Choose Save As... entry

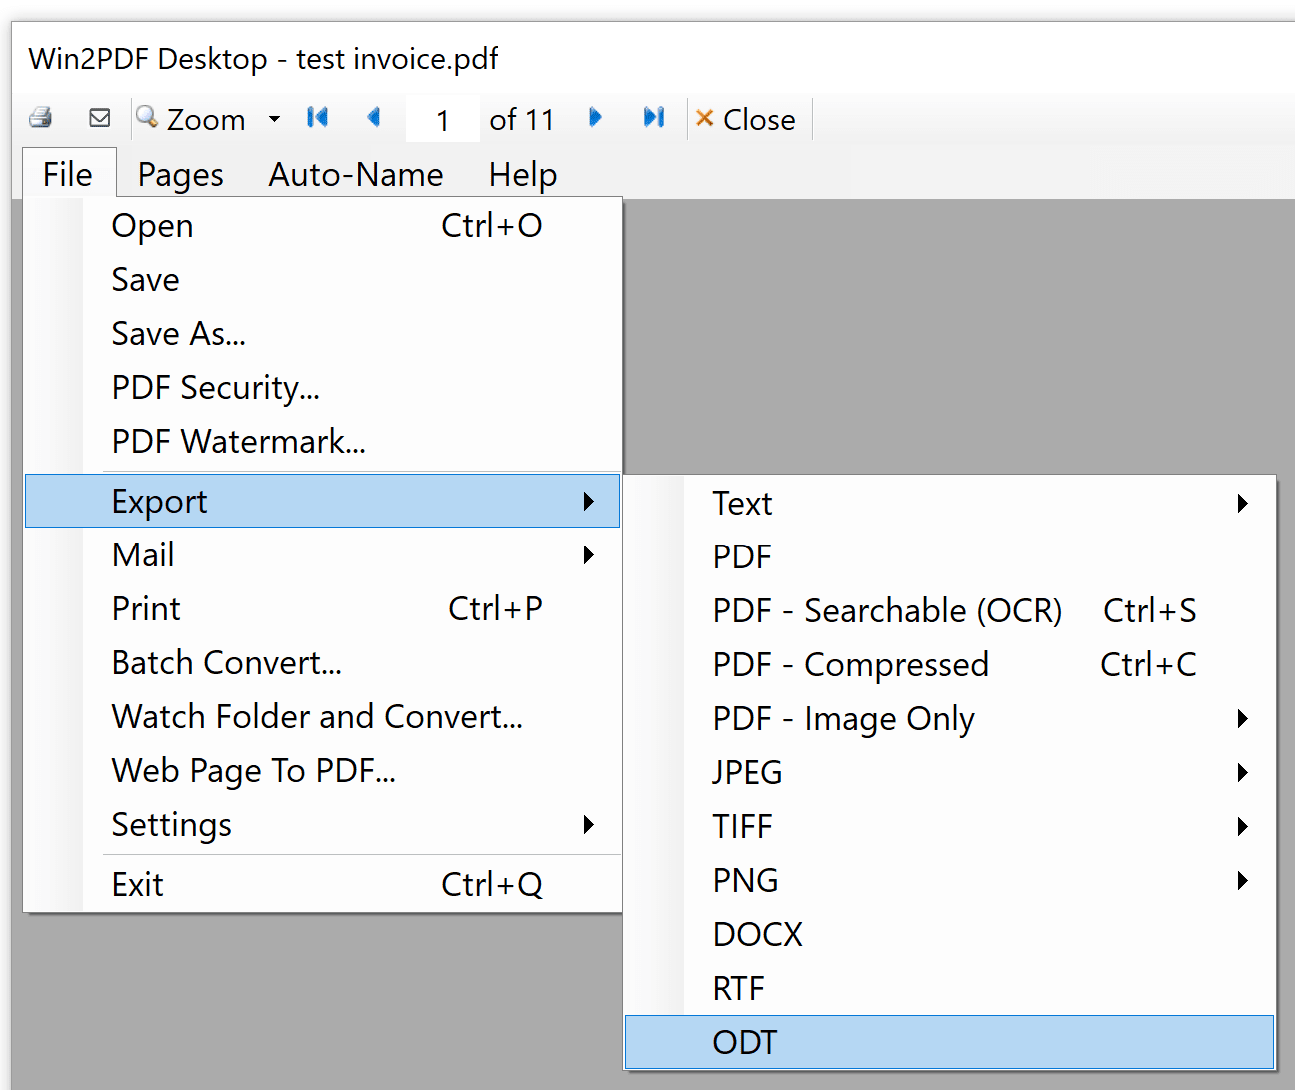322,334
